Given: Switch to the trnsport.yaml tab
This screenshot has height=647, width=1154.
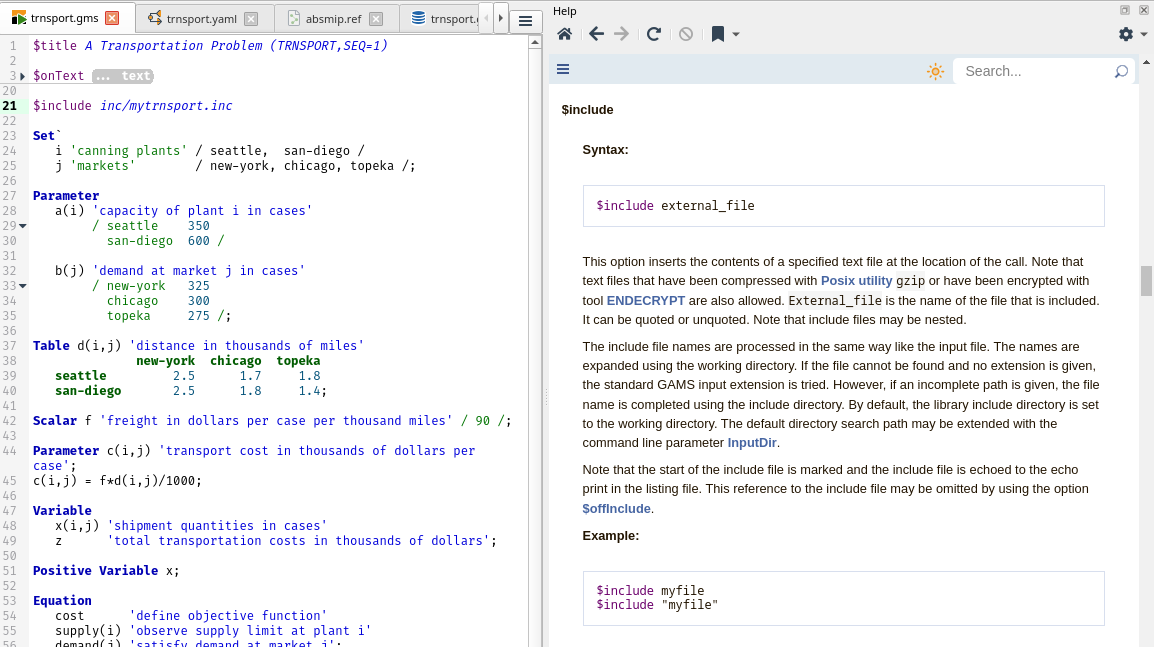Looking at the screenshot, I should [201, 19].
